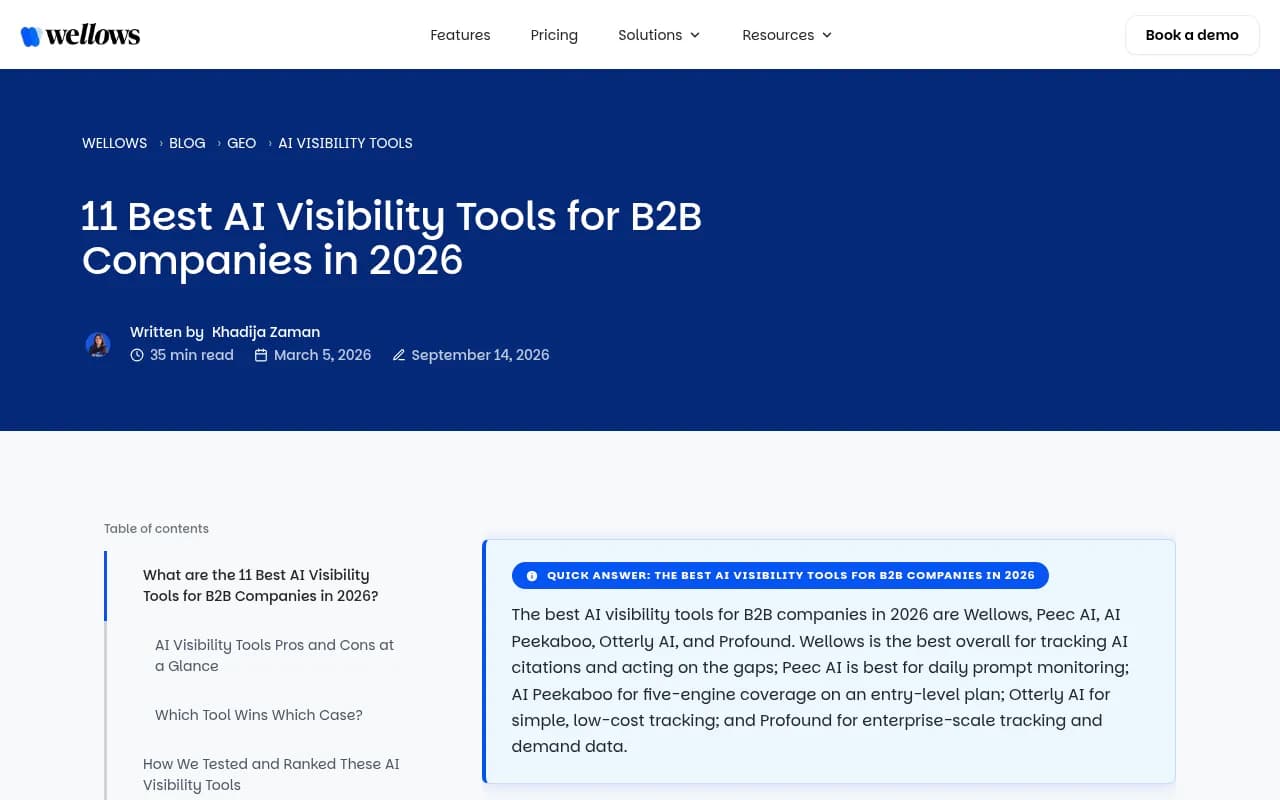This screenshot has height=800, width=1280.
Task: Open author link Khadija Zaman
Action: coord(266,332)
